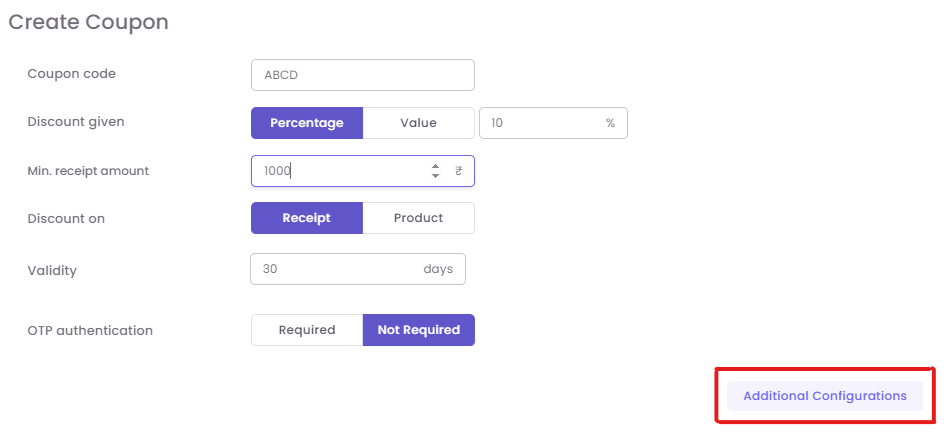Viewport: 951px width, 437px height.
Task: Decrease min receipt amount with down arrow
Action: [435, 176]
